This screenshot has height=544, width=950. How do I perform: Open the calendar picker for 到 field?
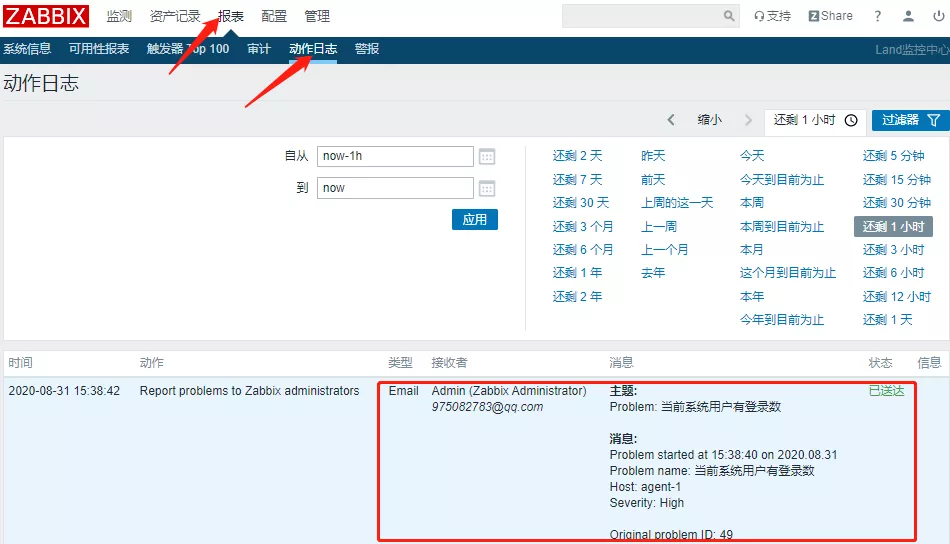click(x=487, y=188)
